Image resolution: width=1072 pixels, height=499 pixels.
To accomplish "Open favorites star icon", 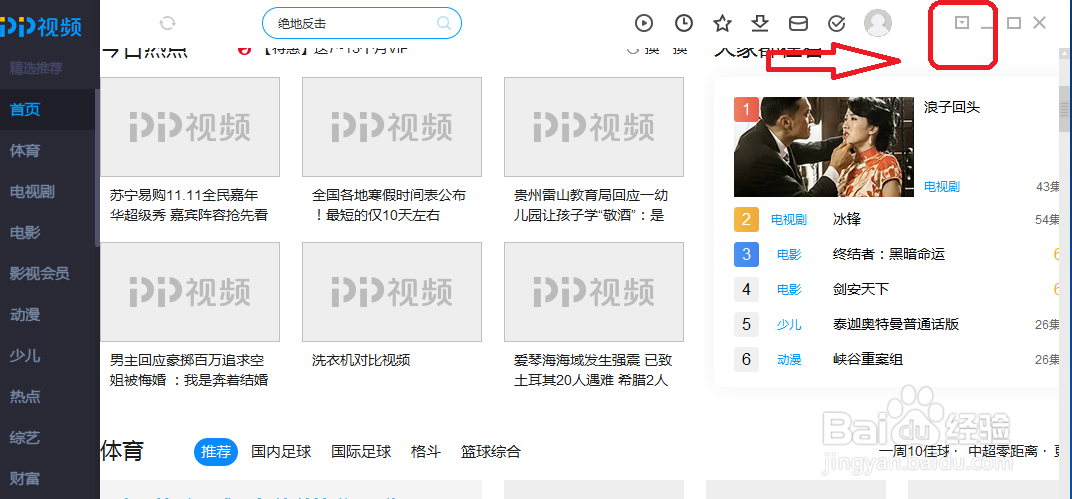I will 722,23.
